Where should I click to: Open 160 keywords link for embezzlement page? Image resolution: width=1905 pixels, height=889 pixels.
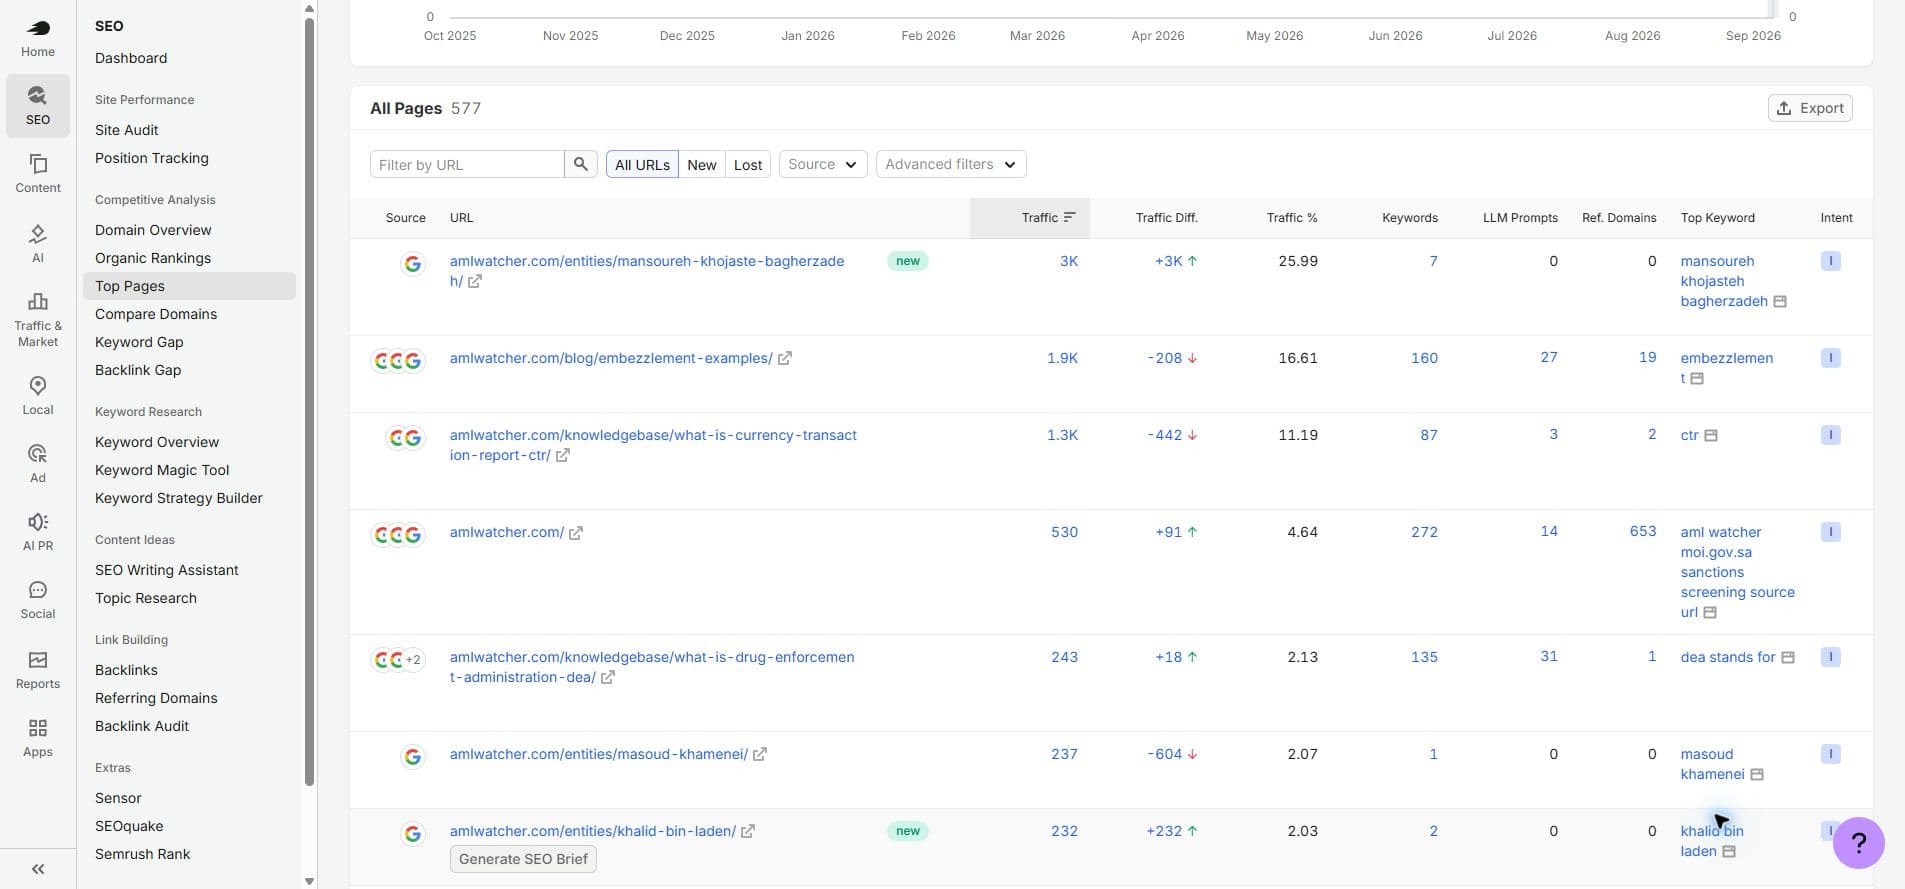point(1424,358)
